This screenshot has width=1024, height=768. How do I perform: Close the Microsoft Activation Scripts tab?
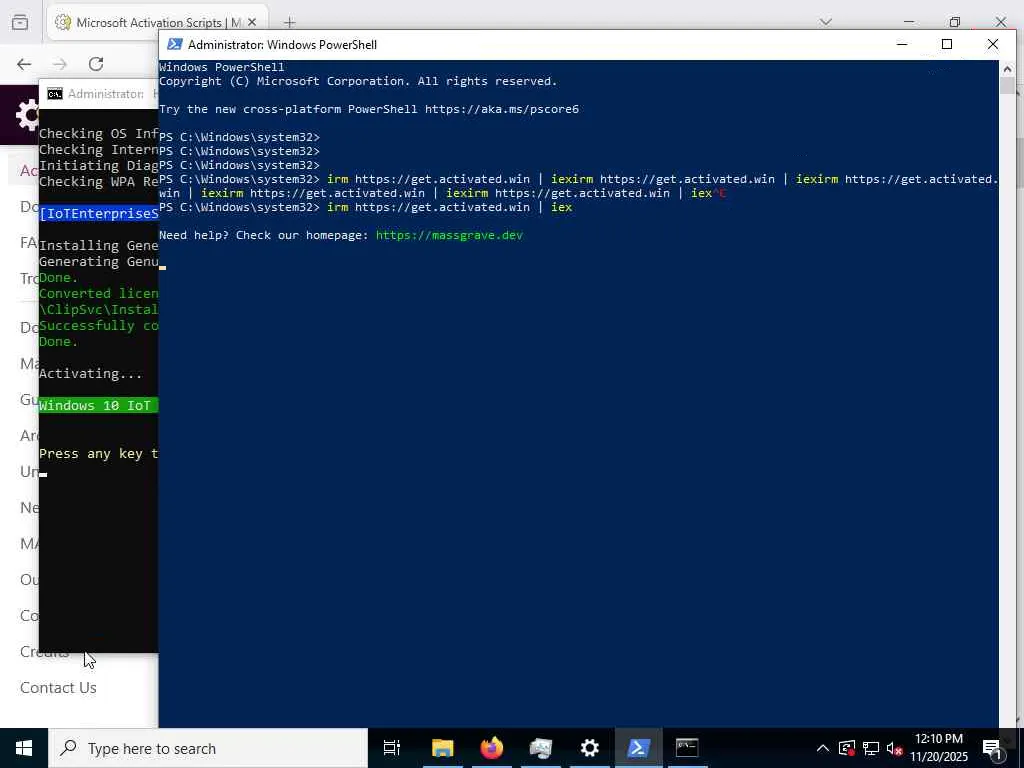coord(252,22)
